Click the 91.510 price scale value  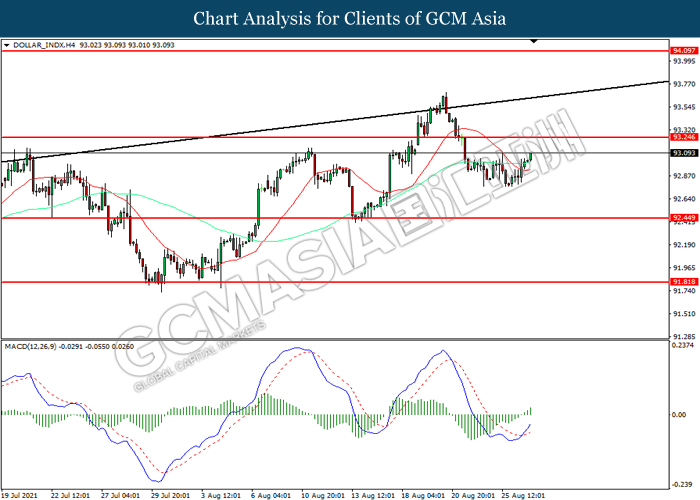684,314
